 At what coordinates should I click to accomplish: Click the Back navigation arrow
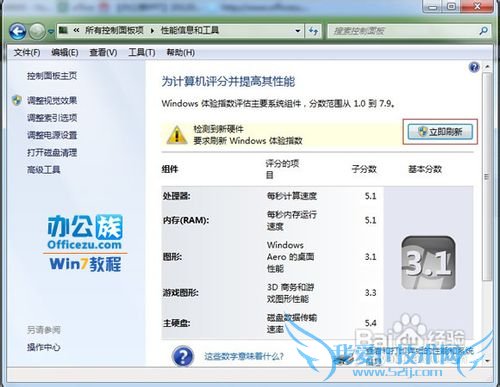(x=18, y=31)
